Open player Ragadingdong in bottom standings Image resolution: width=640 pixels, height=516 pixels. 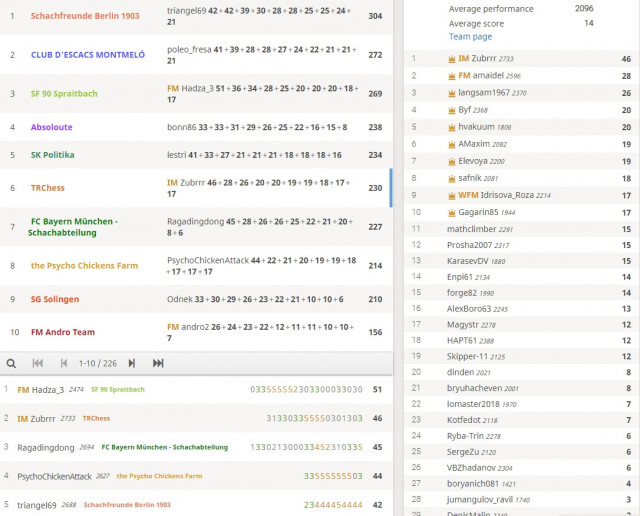[46, 448]
